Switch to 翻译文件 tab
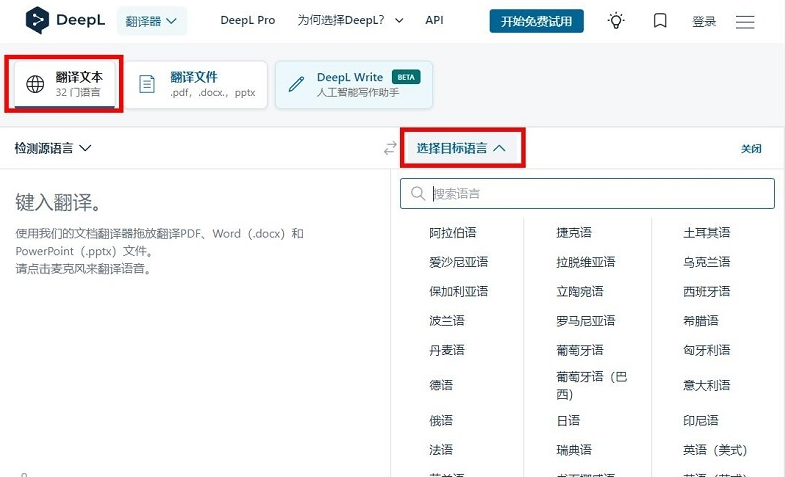 coord(196,84)
